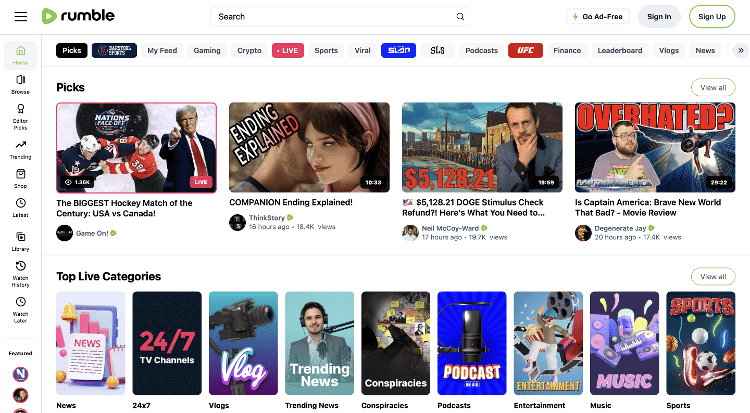The width and height of the screenshot is (750, 413).
Task: Open the 24/7 TV Channels category card
Action: tap(167, 343)
